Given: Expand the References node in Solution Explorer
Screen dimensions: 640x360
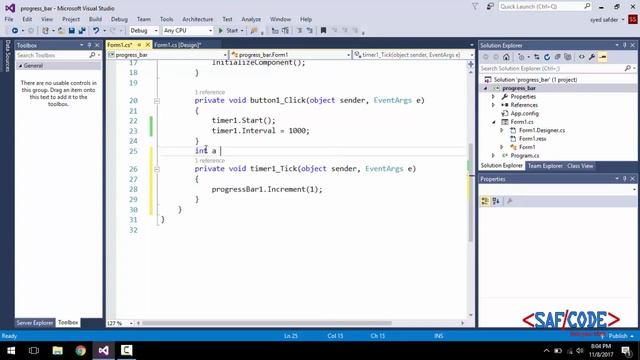Looking at the screenshot, I should tap(493, 105).
